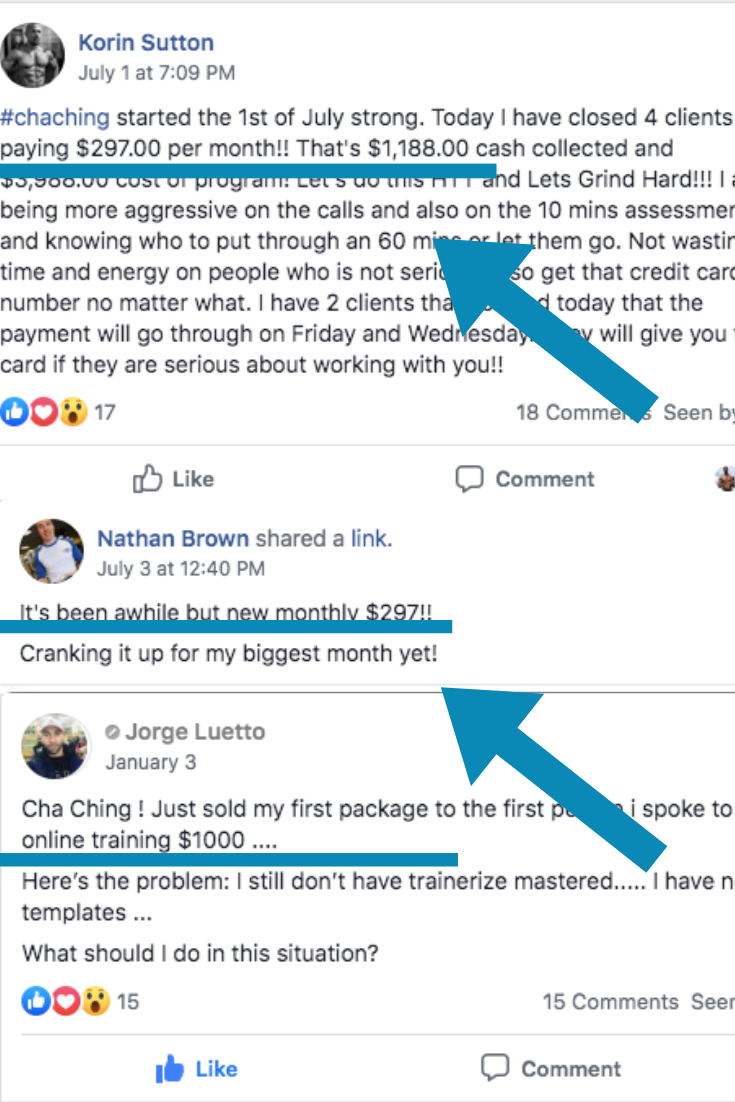Comment on Jorge Luetto's post
735x1102 pixels.
(551, 1069)
